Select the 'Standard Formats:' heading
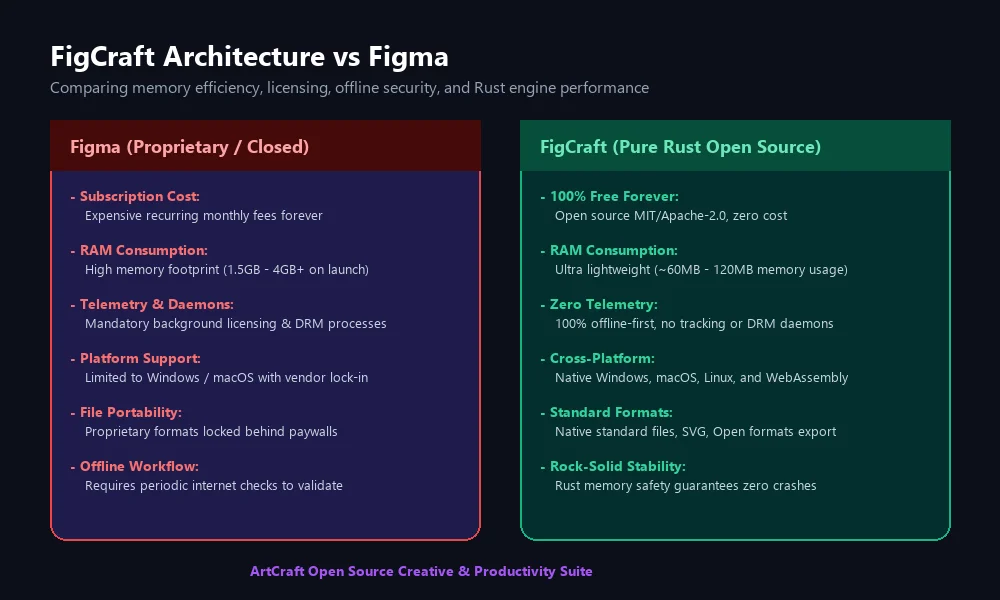This screenshot has width=1000, height=600. tap(611, 413)
